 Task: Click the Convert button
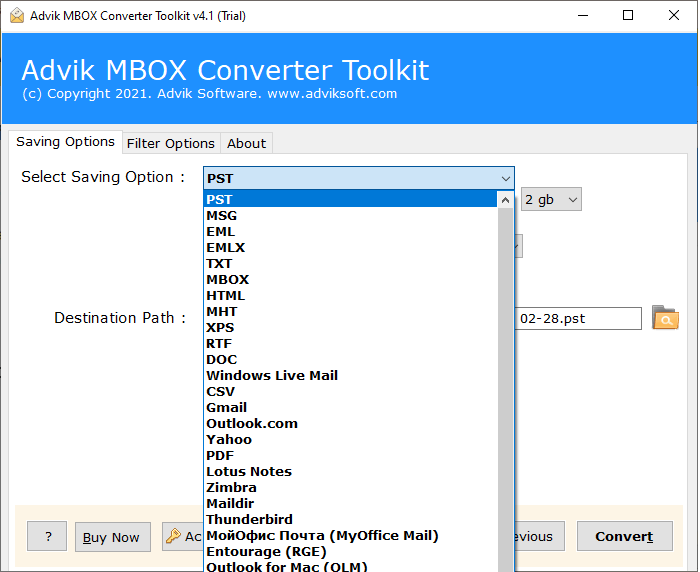[625, 536]
